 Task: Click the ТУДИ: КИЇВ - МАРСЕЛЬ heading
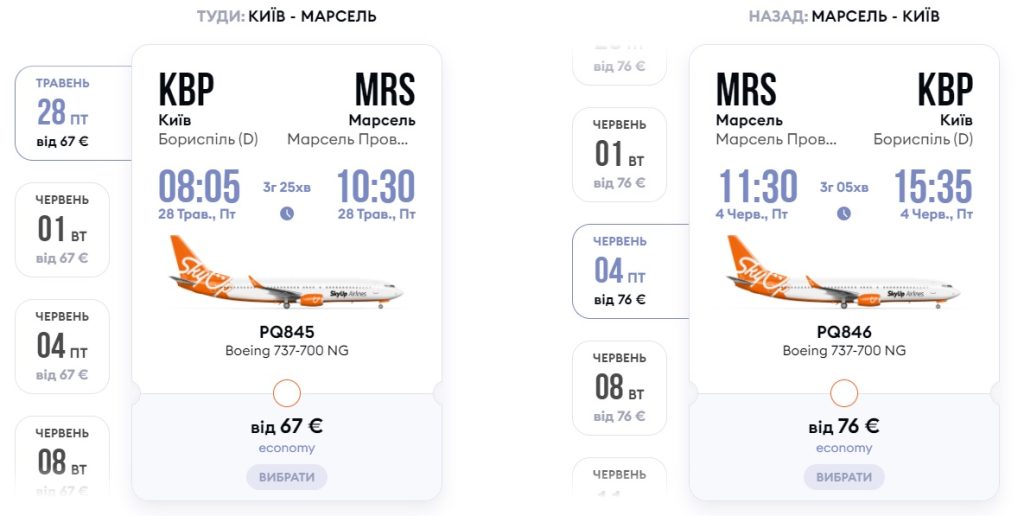pyautogui.click(x=286, y=16)
